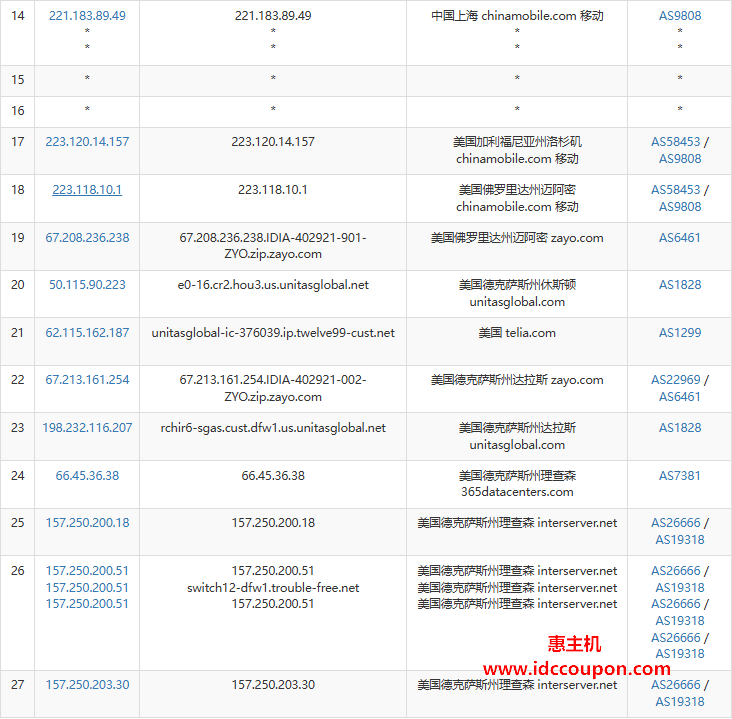
Task: Click AS58453 in the hop 17 row
Action: [675, 142]
